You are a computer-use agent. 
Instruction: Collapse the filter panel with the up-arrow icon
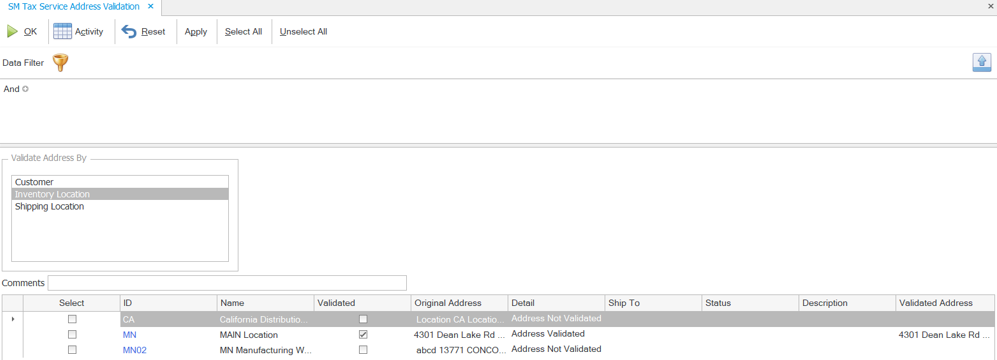coord(982,62)
